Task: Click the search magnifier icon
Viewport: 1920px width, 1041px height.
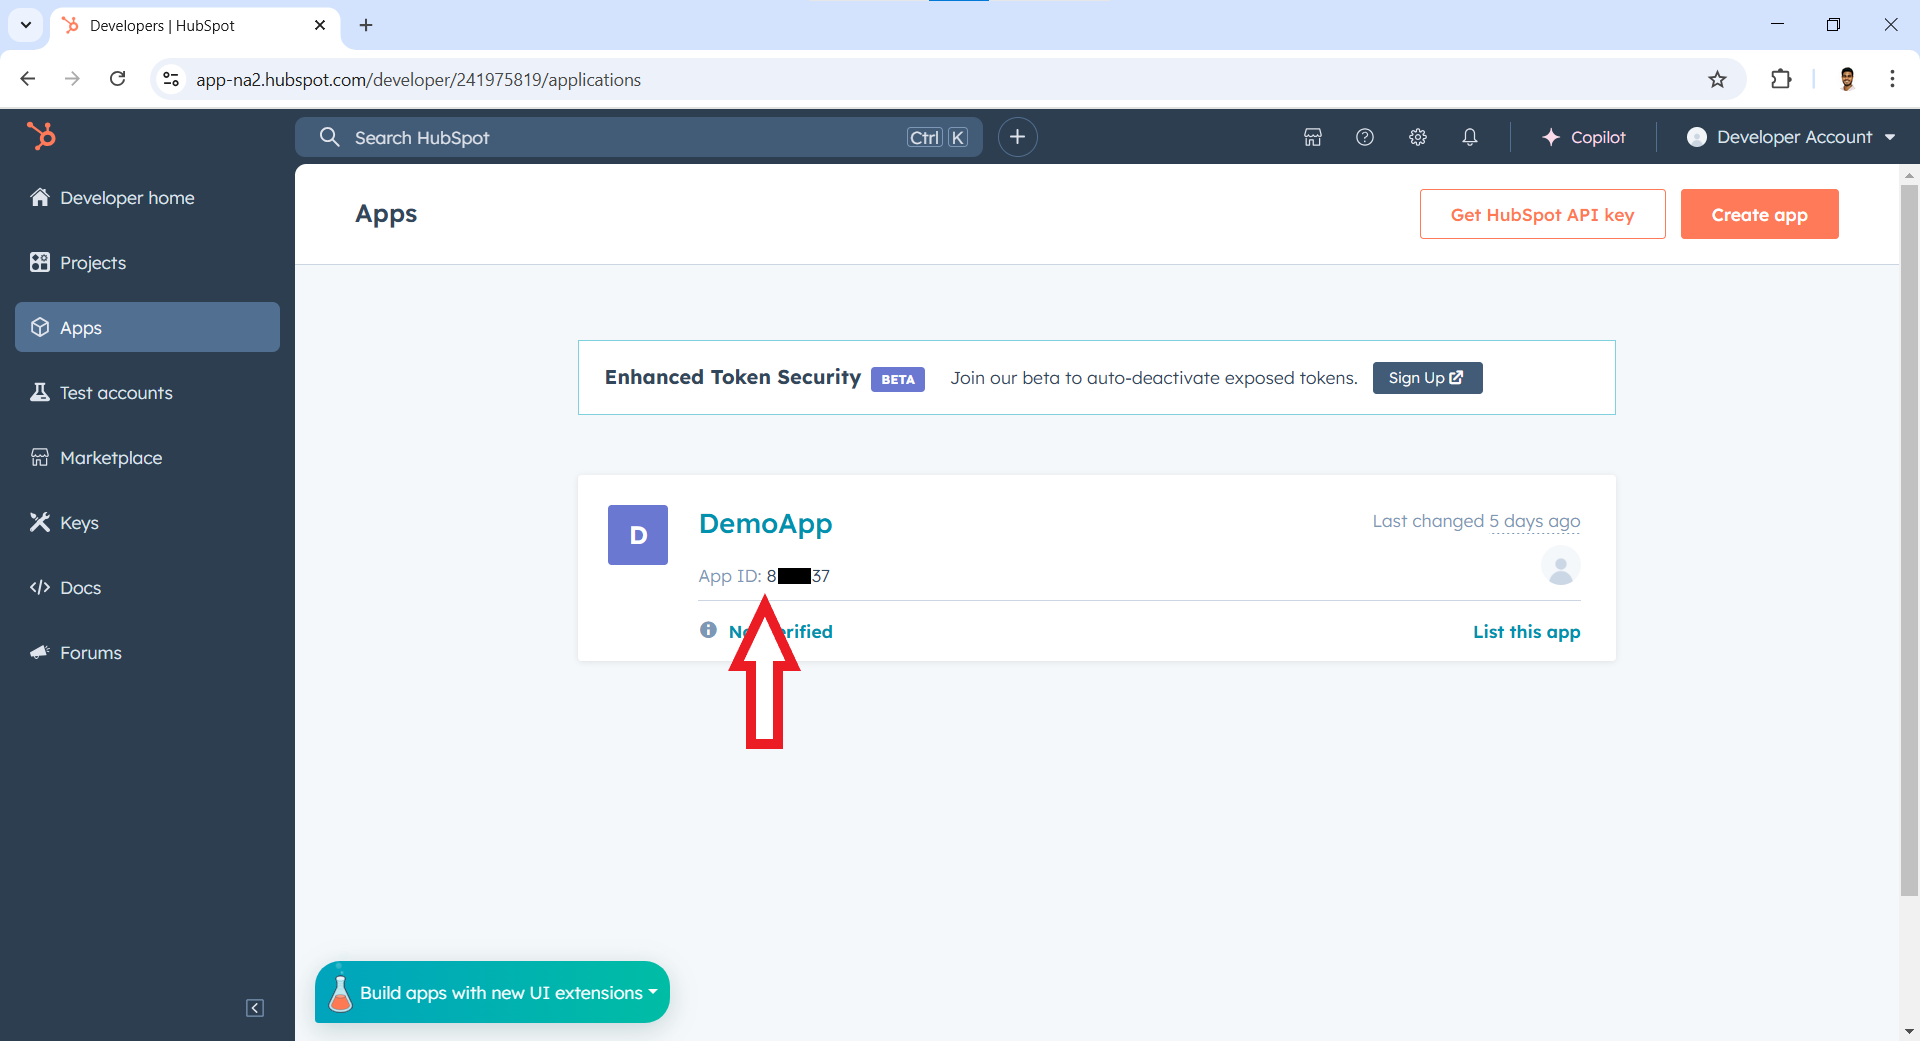Action: click(x=329, y=137)
